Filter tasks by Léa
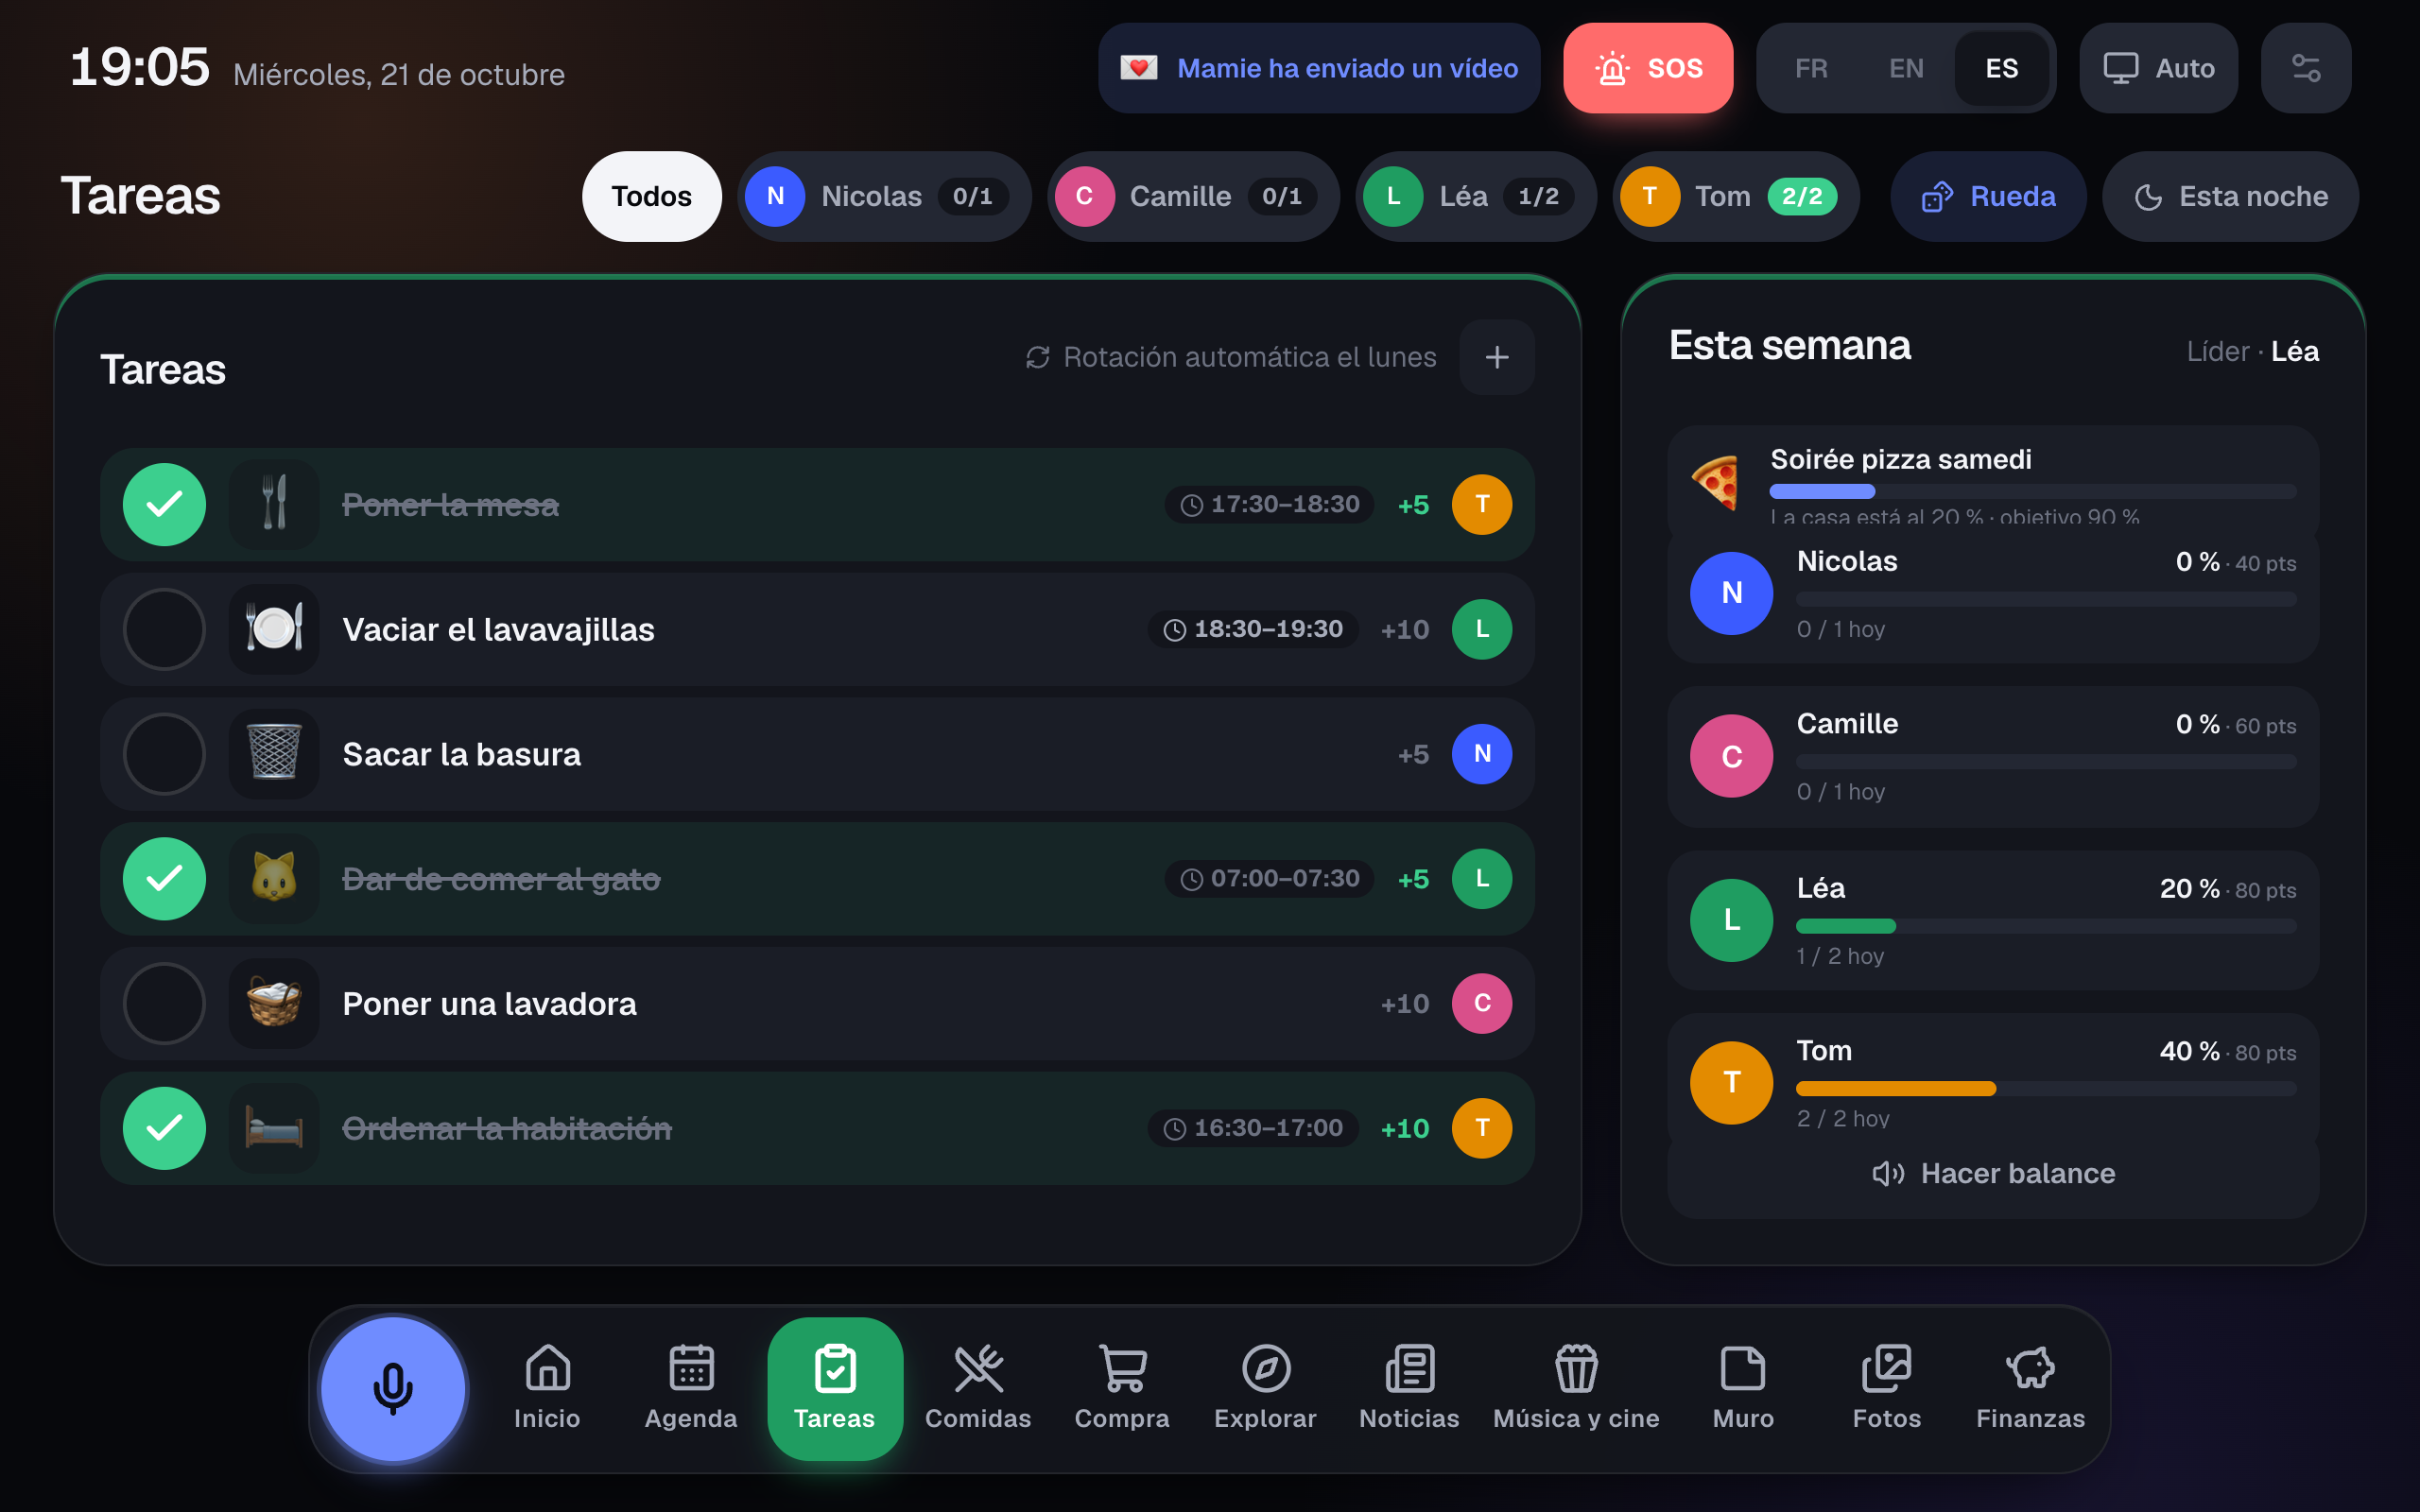This screenshot has height=1512, width=2420. [x=1476, y=196]
